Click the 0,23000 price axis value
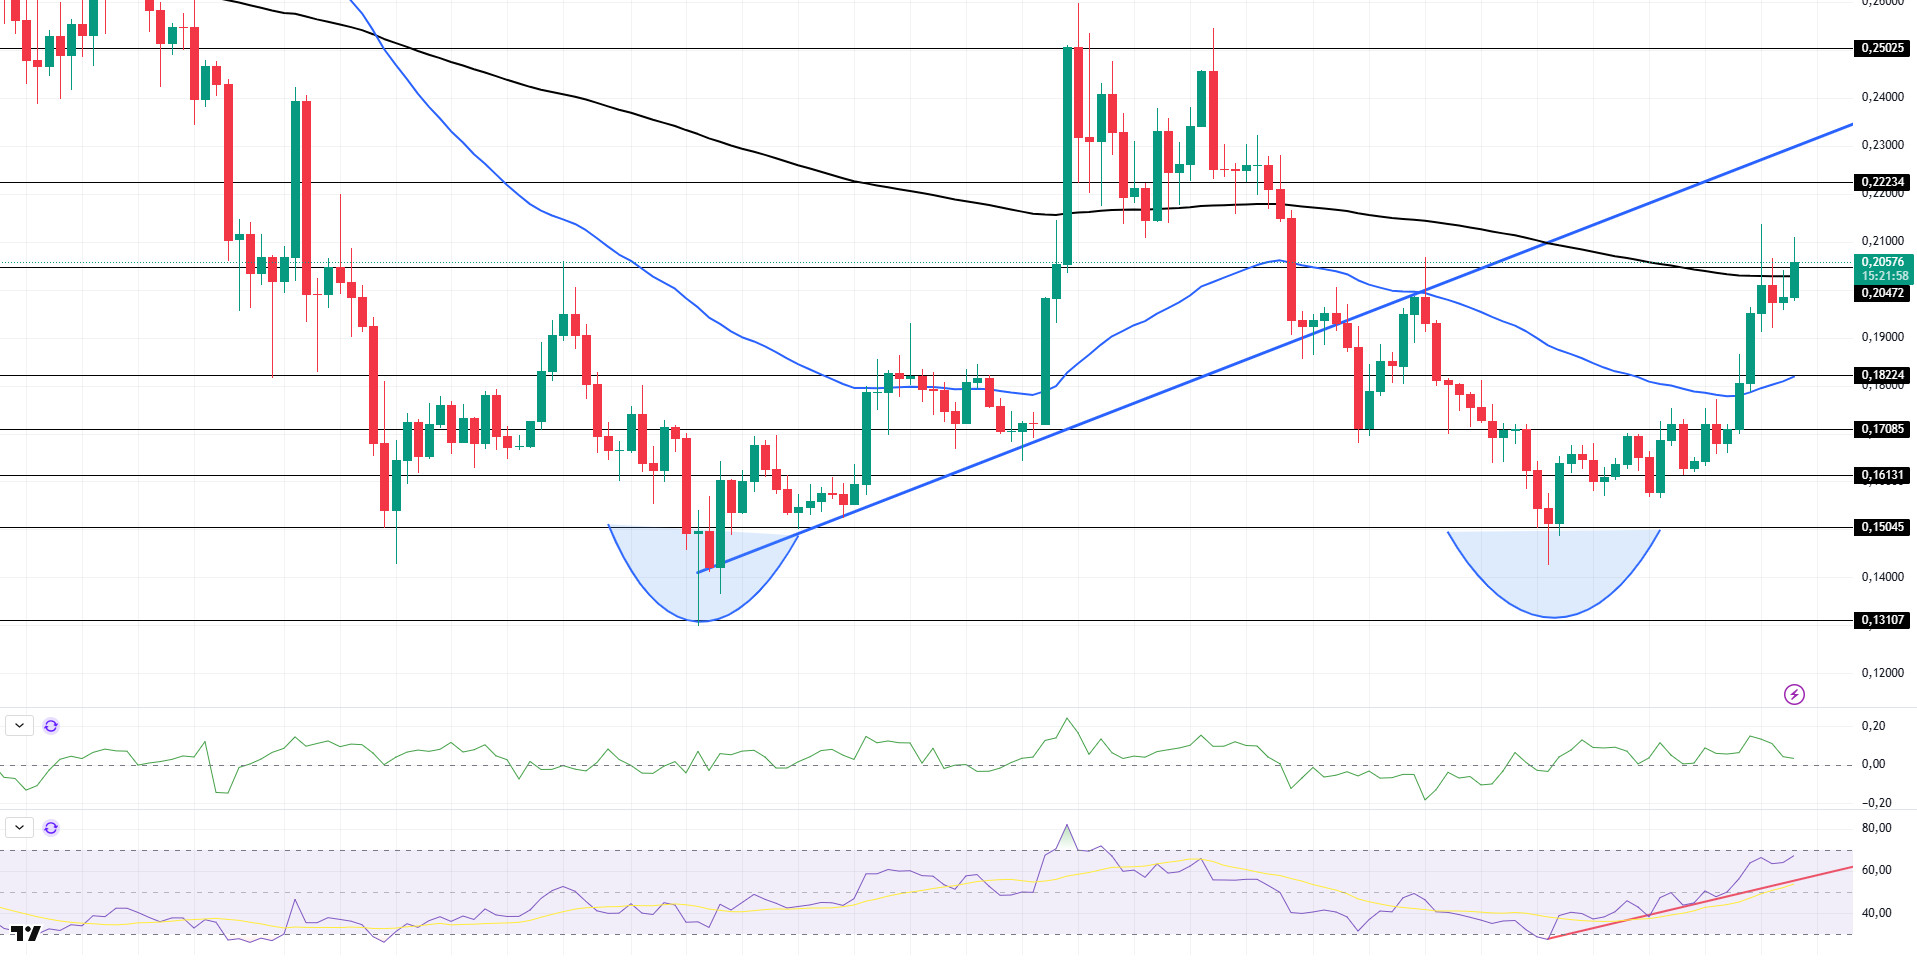This screenshot has height=961, width=1917. (1882, 145)
